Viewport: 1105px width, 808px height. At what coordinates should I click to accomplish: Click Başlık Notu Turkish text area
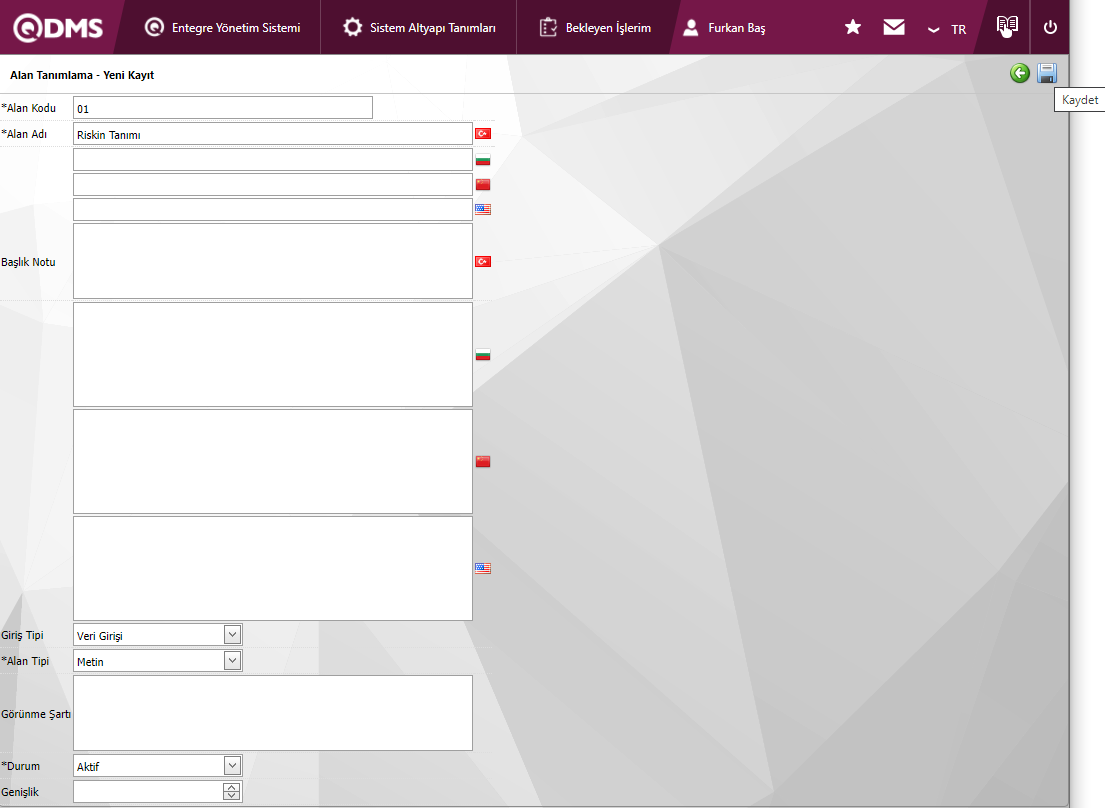(x=273, y=261)
